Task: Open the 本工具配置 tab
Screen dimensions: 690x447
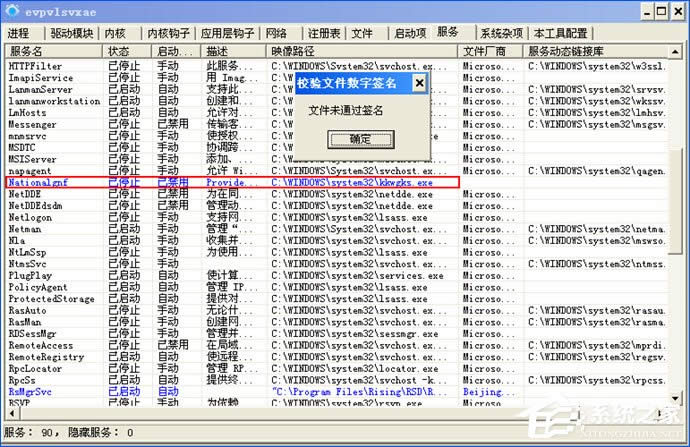Action: tap(560, 33)
